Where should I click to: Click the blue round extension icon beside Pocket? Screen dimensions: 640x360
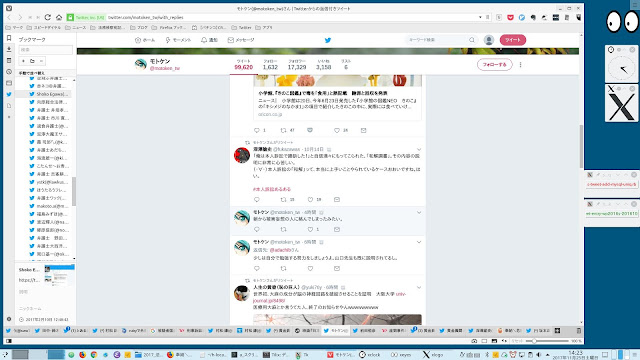coord(522,18)
